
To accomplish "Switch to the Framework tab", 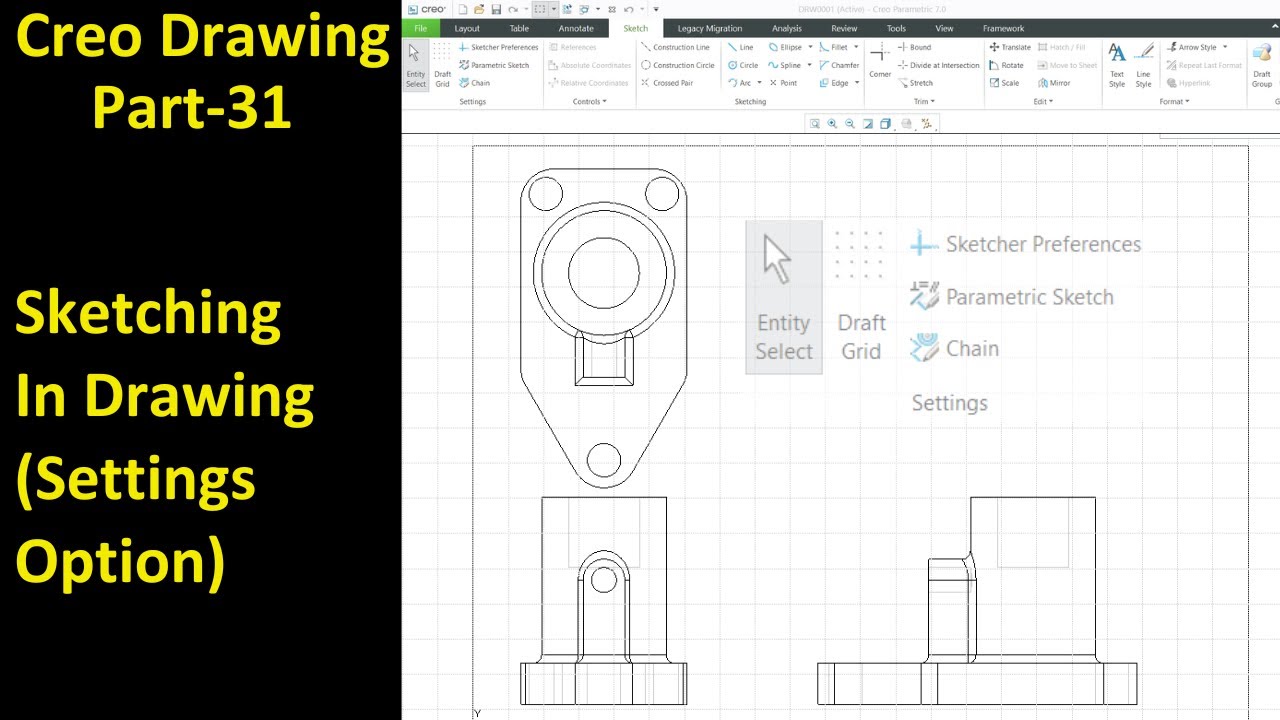I will [1003, 28].
